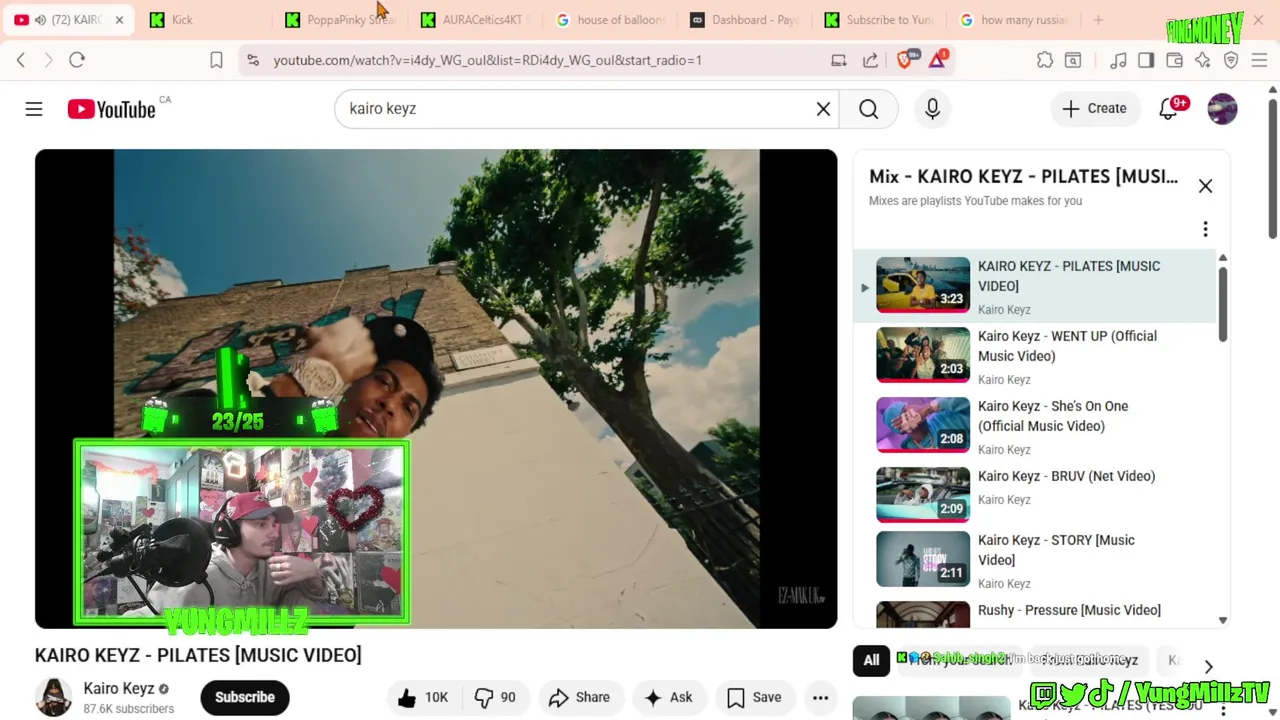Start voice search with microphone icon
Viewport: 1280px width, 720px height.
[x=932, y=109]
